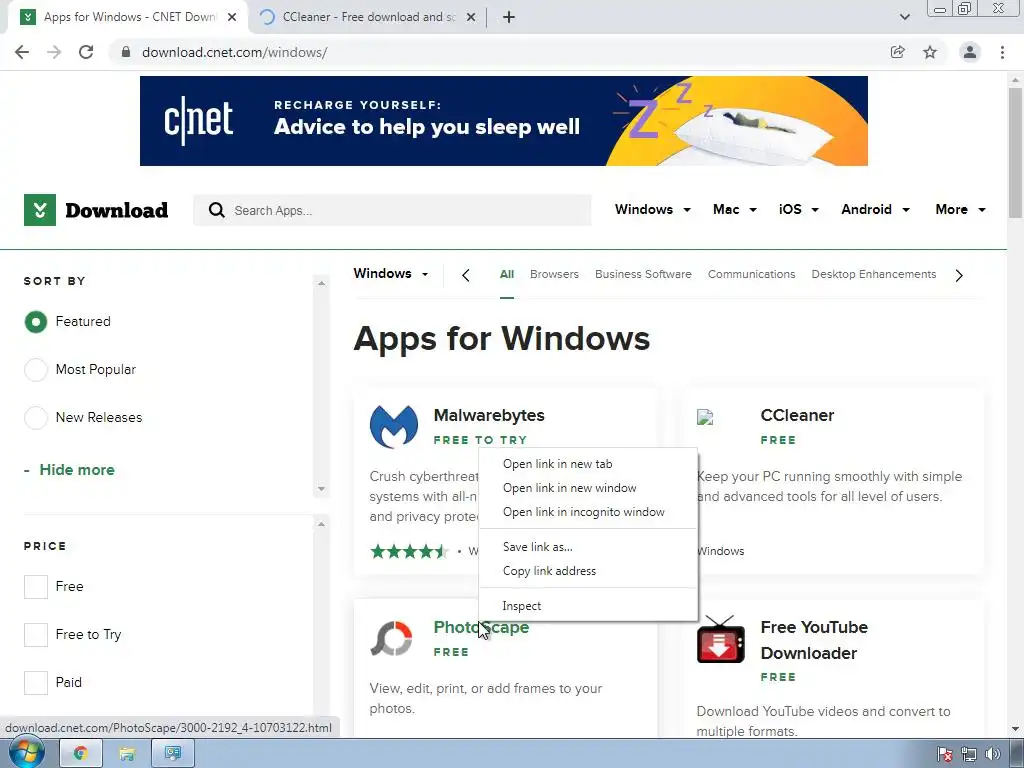1024x768 pixels.
Task: Bookmark this page with the star icon
Action: tap(930, 52)
